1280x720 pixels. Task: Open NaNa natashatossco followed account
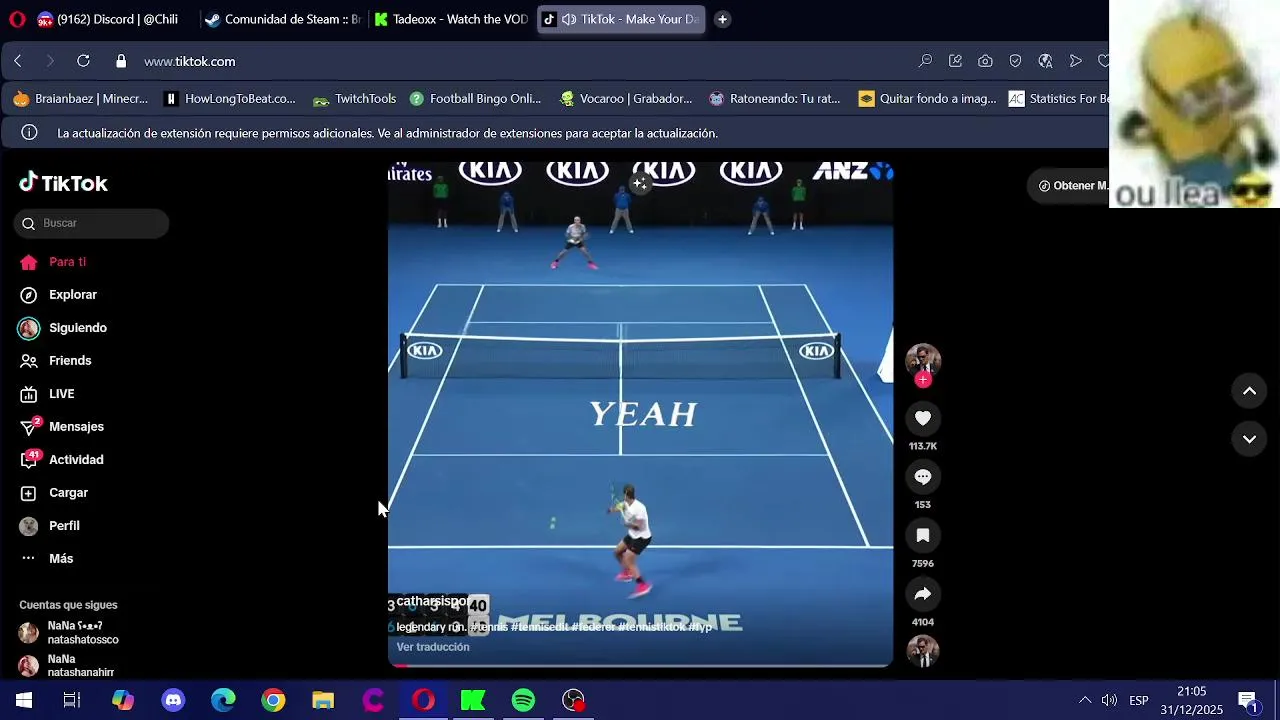tap(69, 633)
